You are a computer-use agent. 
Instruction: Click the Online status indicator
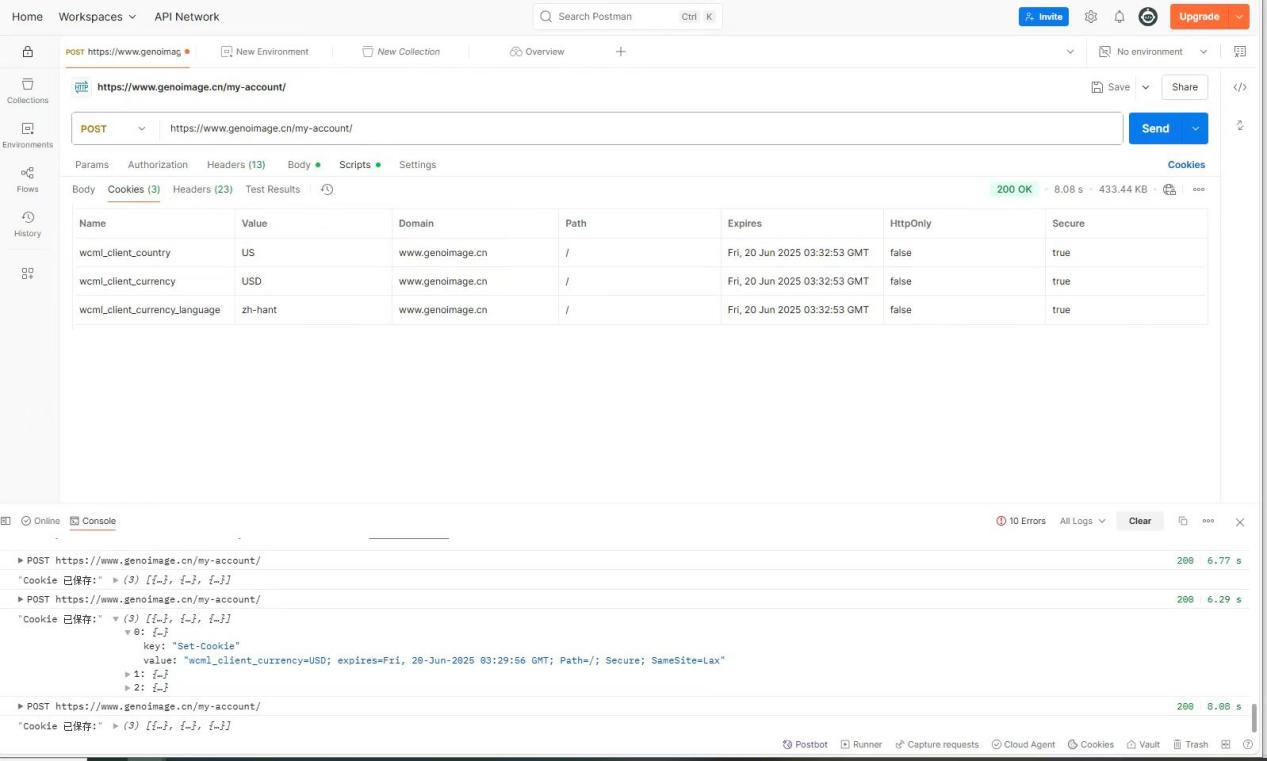pyautogui.click(x=41, y=521)
